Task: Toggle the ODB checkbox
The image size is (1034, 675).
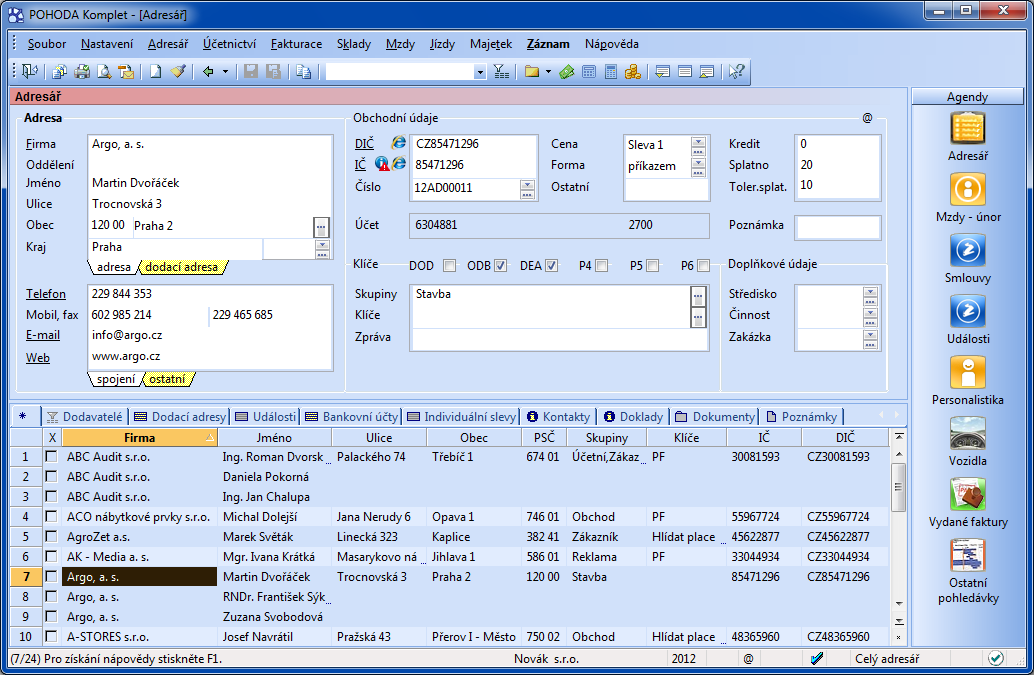Action: point(501,266)
